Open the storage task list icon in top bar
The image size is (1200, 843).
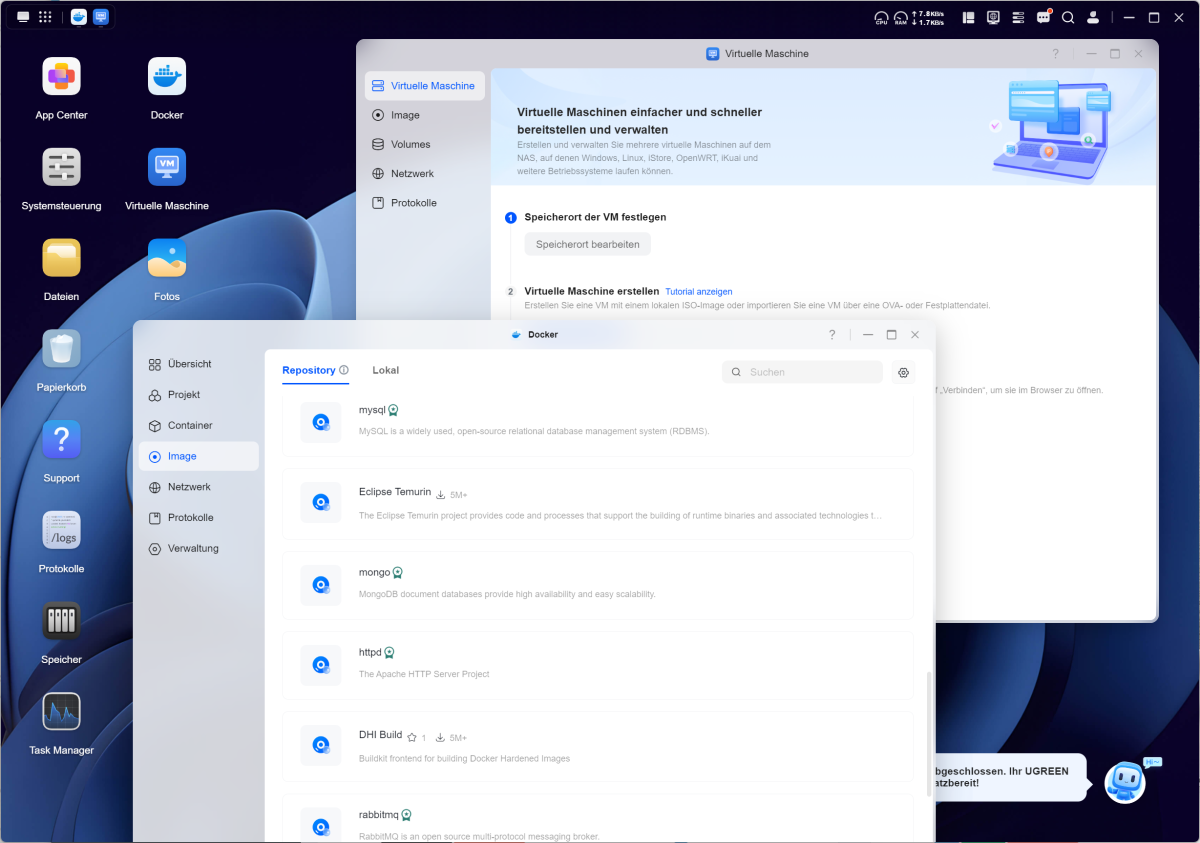pyautogui.click(x=1019, y=17)
